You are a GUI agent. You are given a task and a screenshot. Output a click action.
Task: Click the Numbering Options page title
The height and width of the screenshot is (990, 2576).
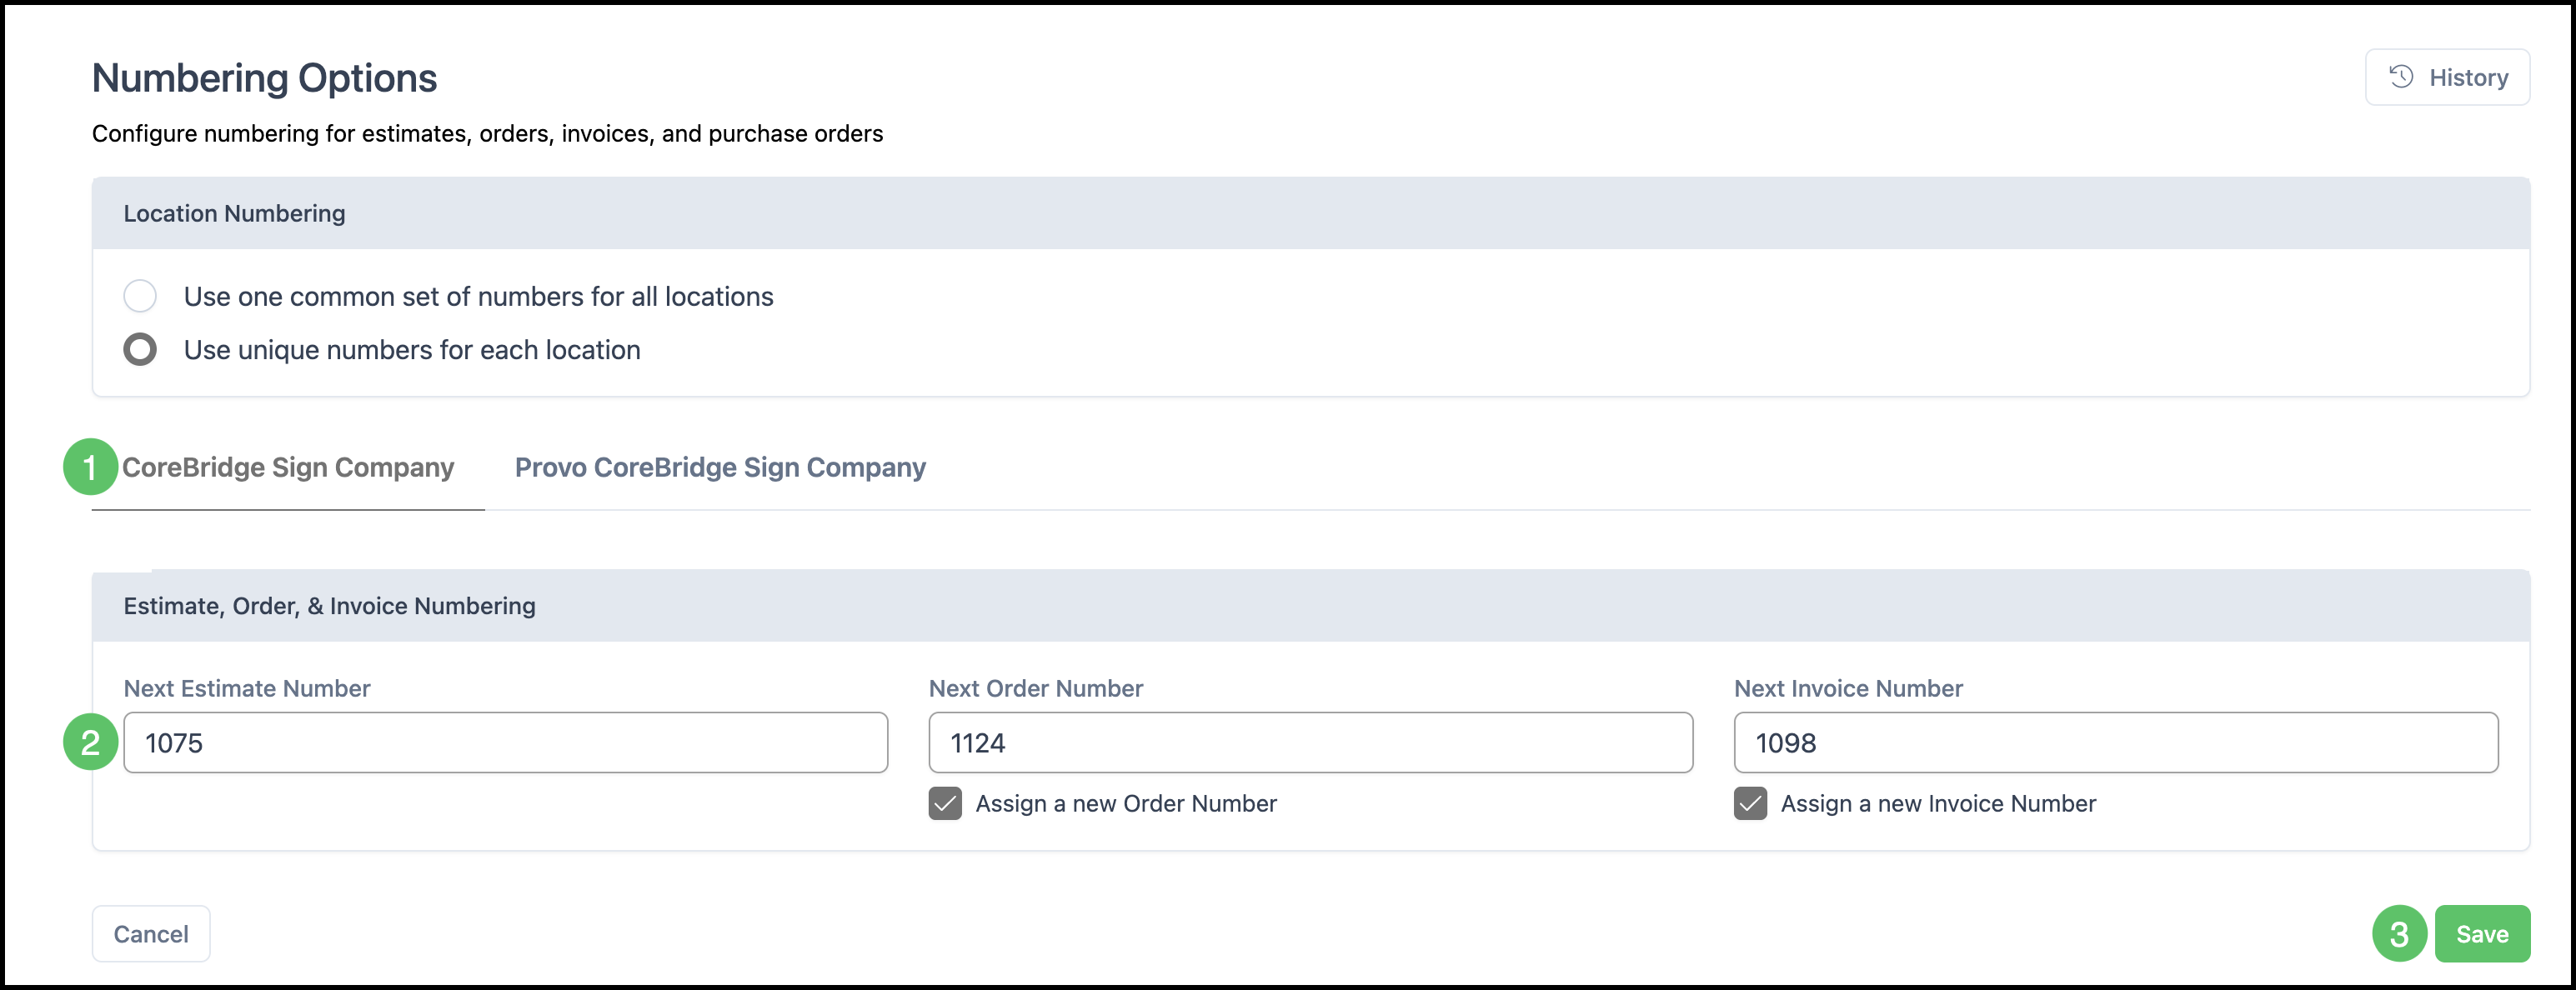[264, 78]
